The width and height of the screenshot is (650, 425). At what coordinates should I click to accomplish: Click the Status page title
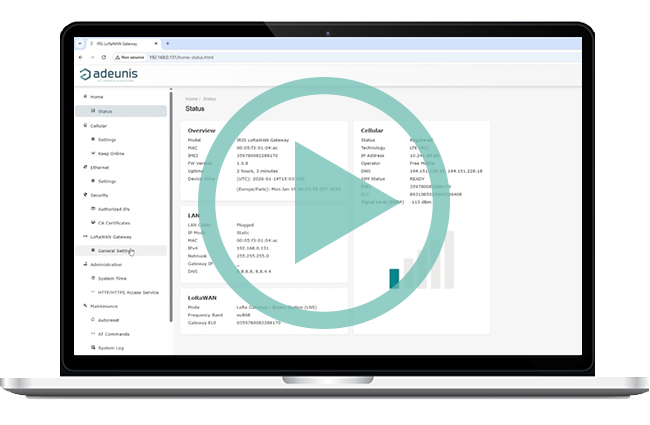195,109
